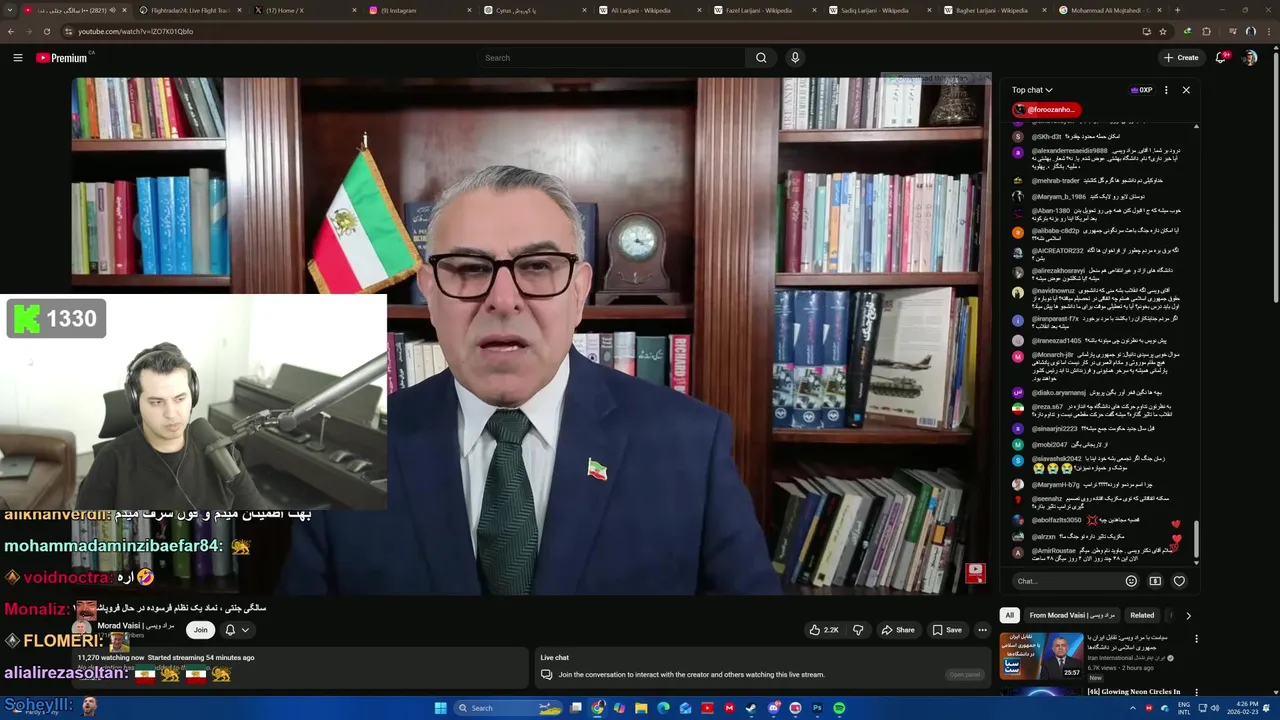Viewport: 1280px width, 720px height.
Task: Open more actions ellipsis under video
Action: point(982,630)
